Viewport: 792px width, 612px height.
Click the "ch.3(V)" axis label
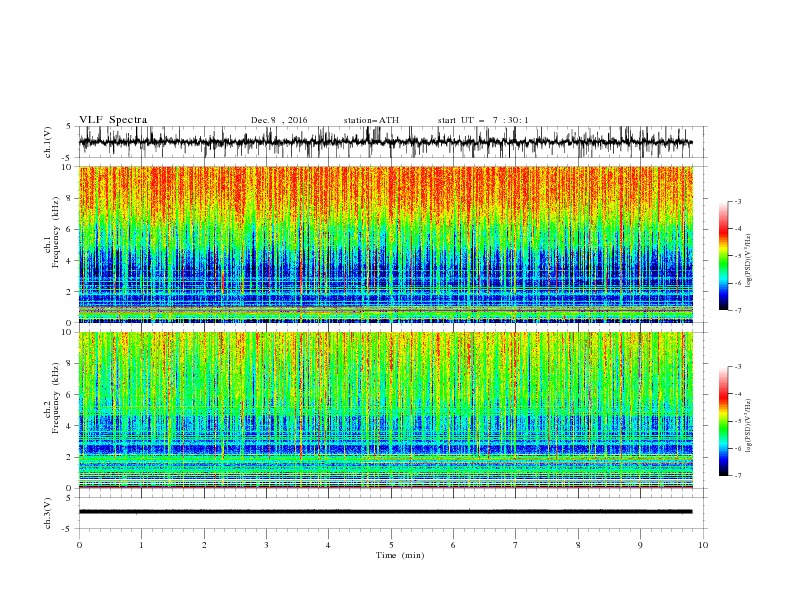tap(48, 513)
